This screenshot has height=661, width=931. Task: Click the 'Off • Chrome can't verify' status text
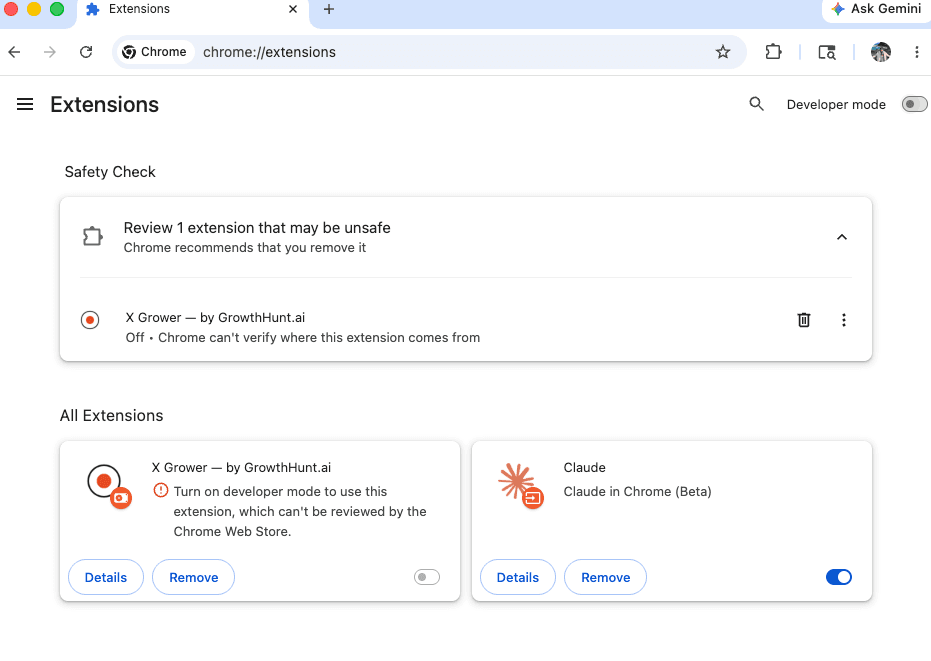303,338
